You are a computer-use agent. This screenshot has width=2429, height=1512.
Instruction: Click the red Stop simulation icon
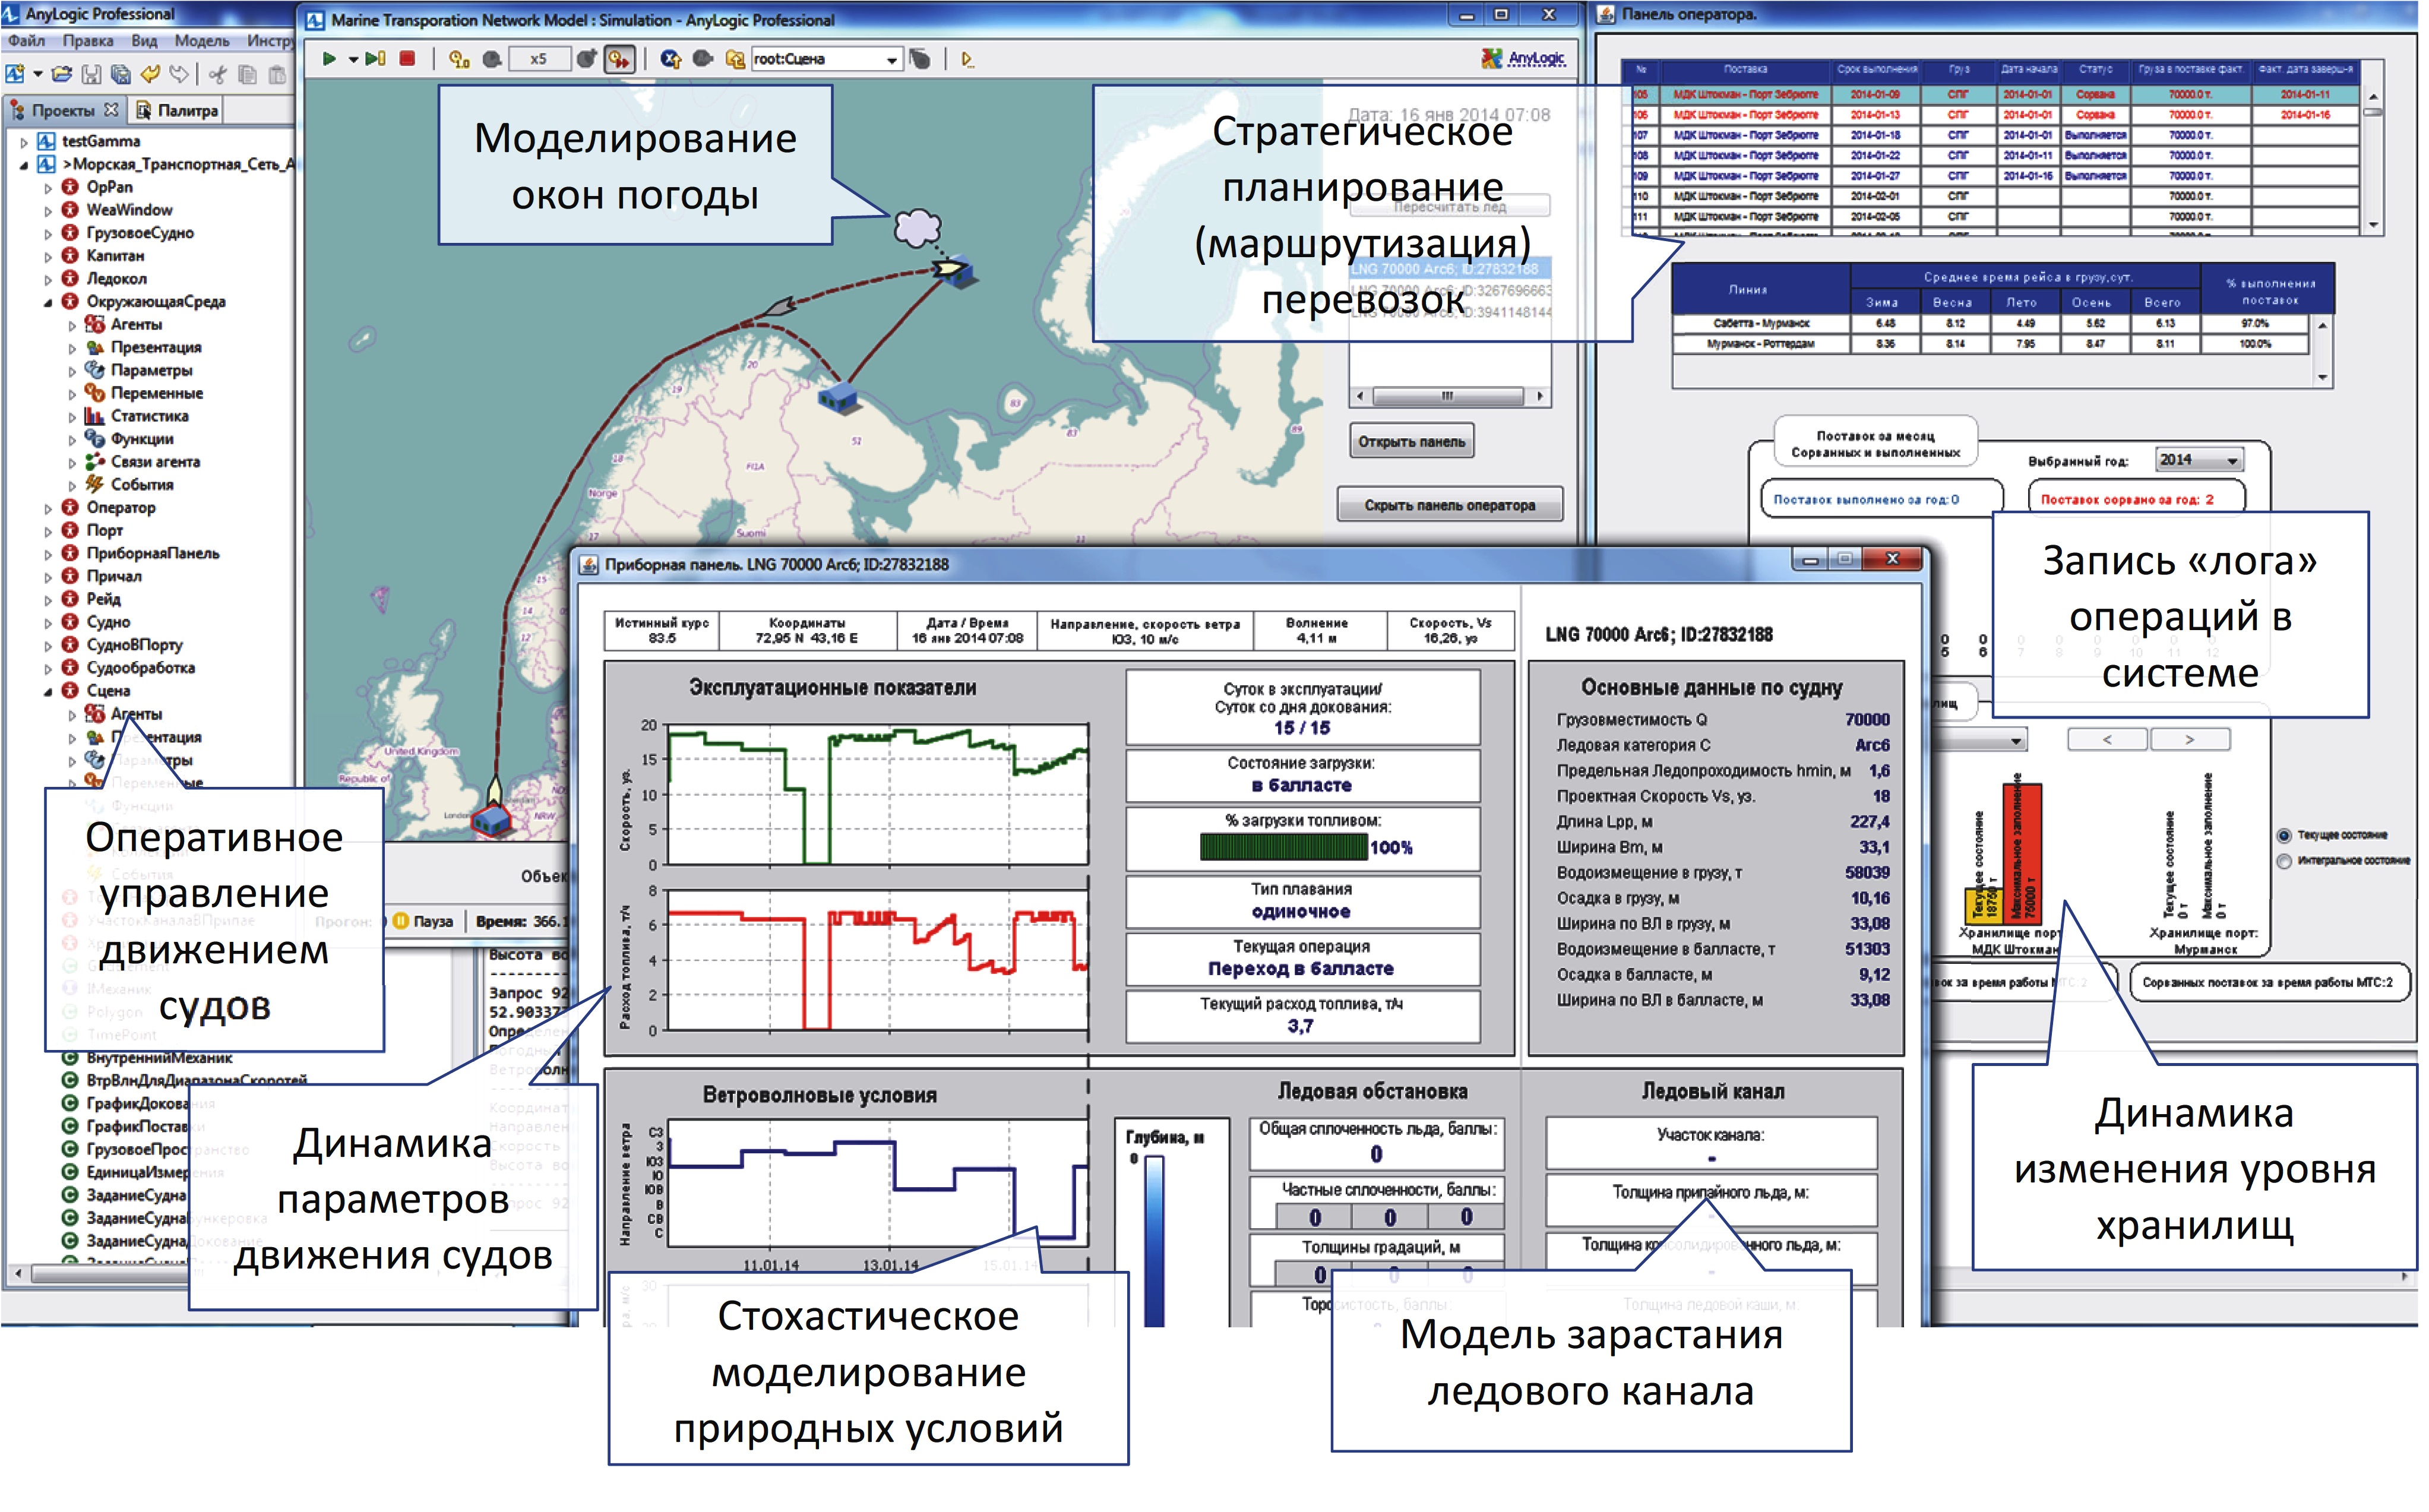pyautogui.click(x=407, y=59)
